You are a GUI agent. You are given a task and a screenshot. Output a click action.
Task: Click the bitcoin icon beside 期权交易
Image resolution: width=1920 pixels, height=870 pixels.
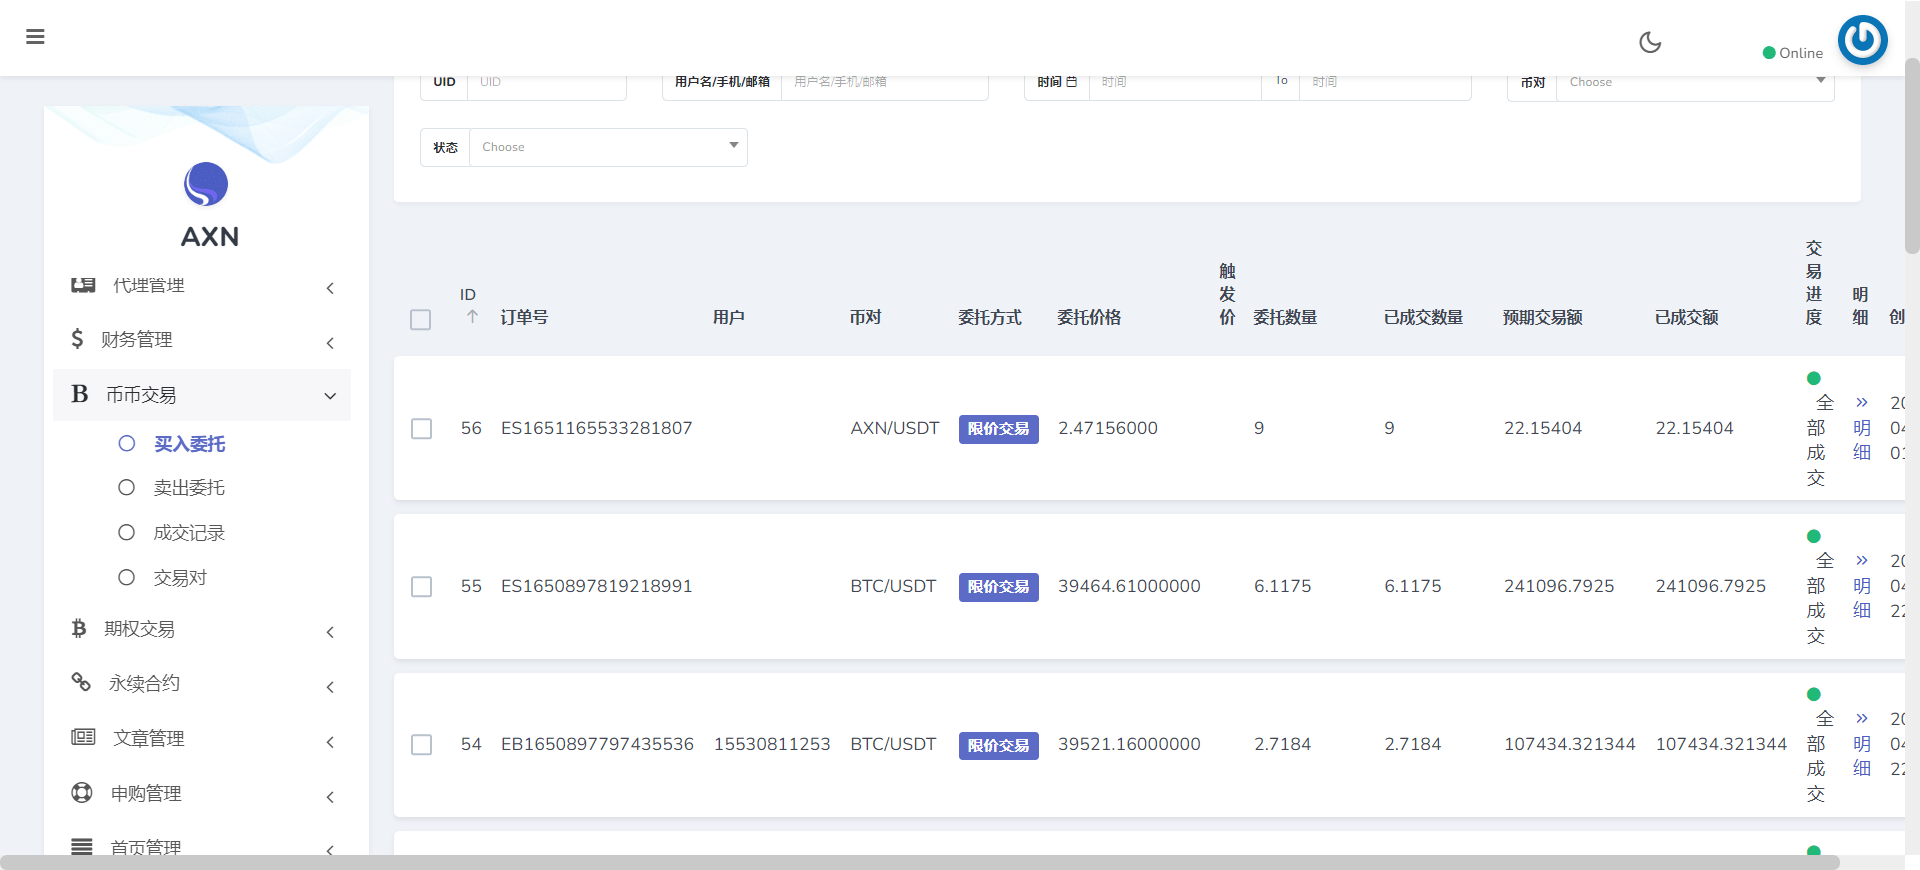point(79,628)
